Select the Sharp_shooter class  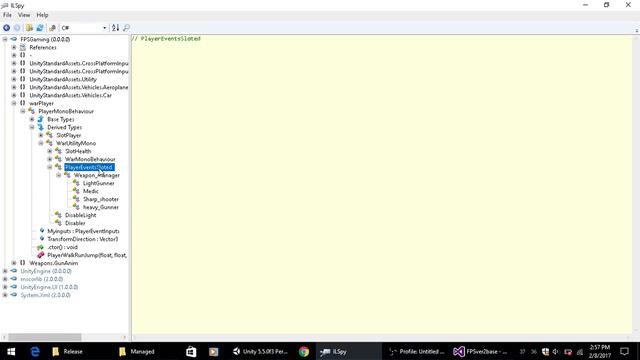click(101, 199)
